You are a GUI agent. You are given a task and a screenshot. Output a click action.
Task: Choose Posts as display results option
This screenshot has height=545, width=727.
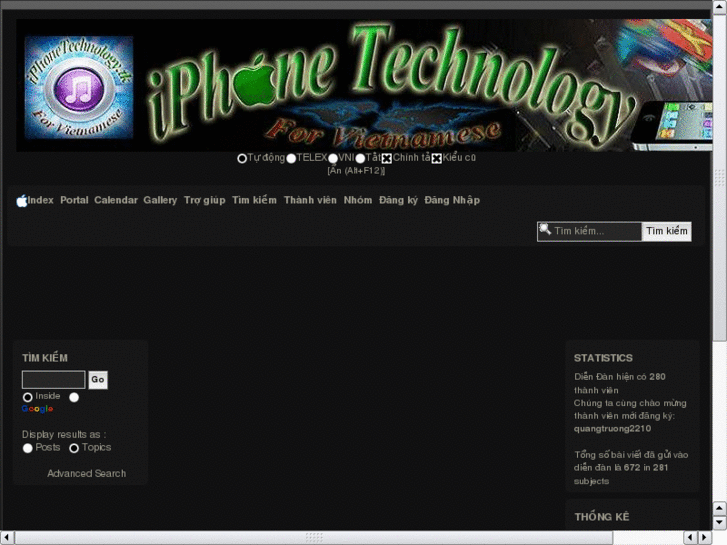(27, 448)
